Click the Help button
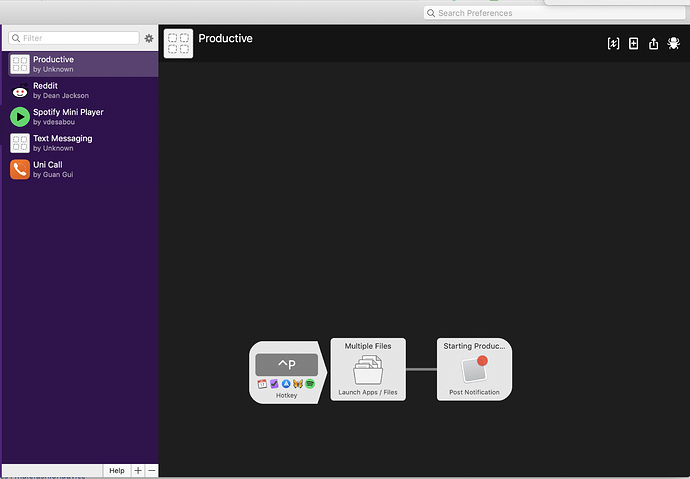Screen dimensions: 690x479 point(117,471)
